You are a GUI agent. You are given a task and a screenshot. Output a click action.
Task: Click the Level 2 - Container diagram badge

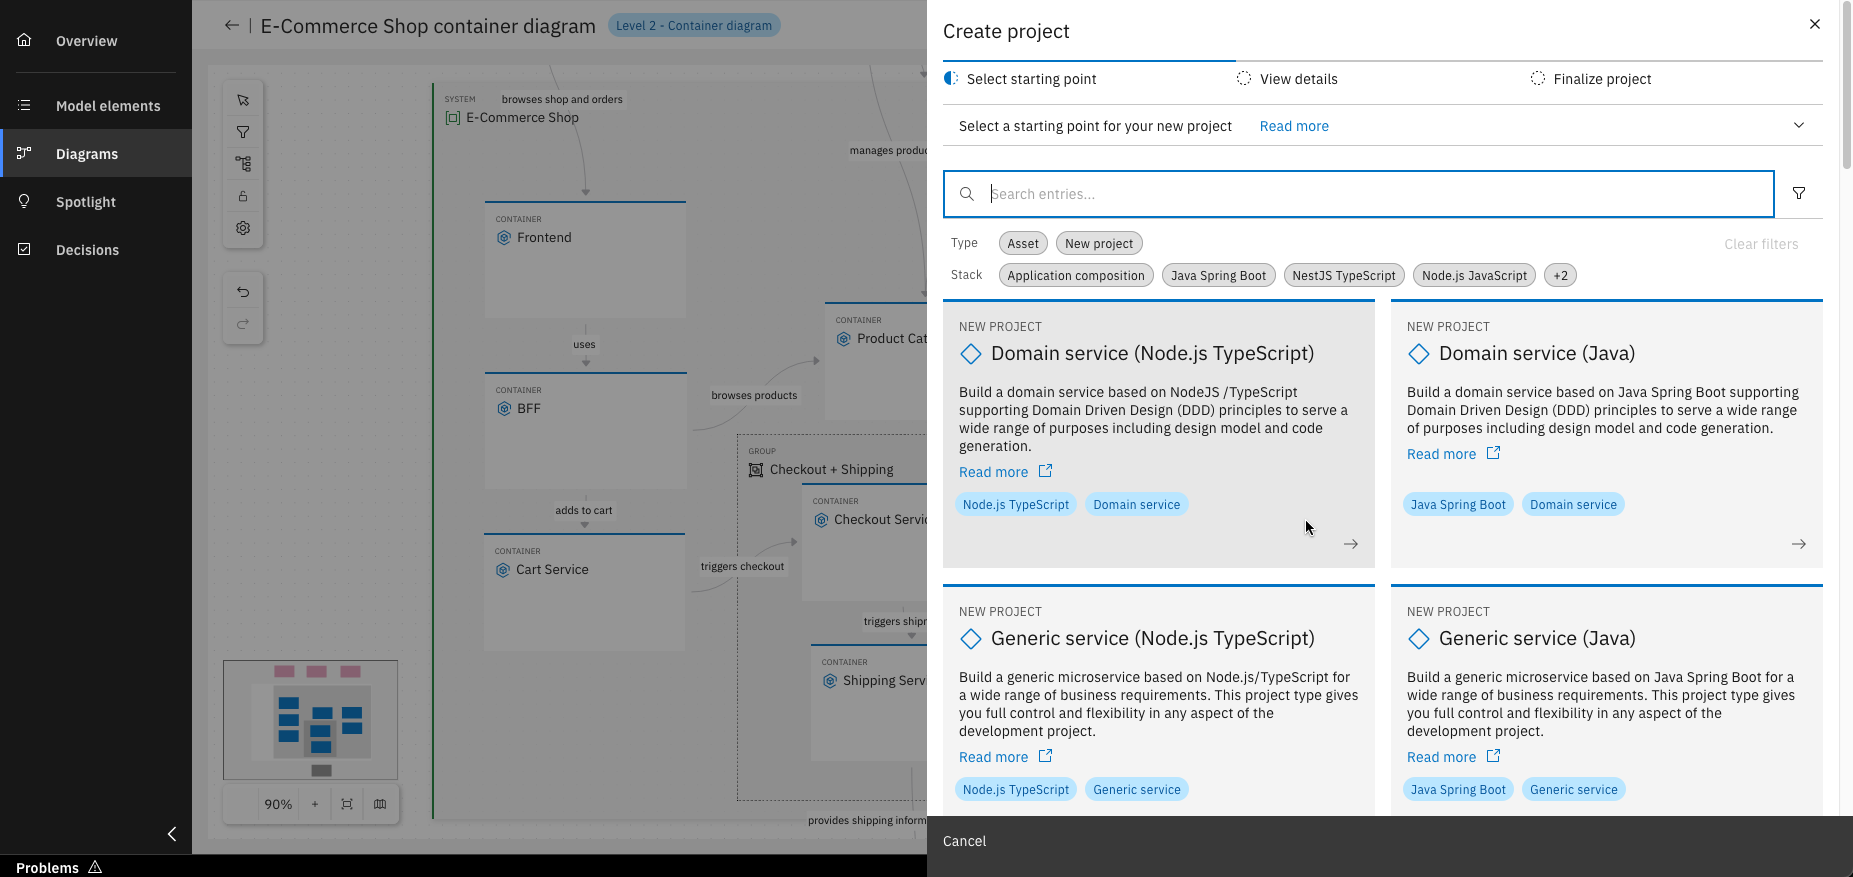(694, 25)
